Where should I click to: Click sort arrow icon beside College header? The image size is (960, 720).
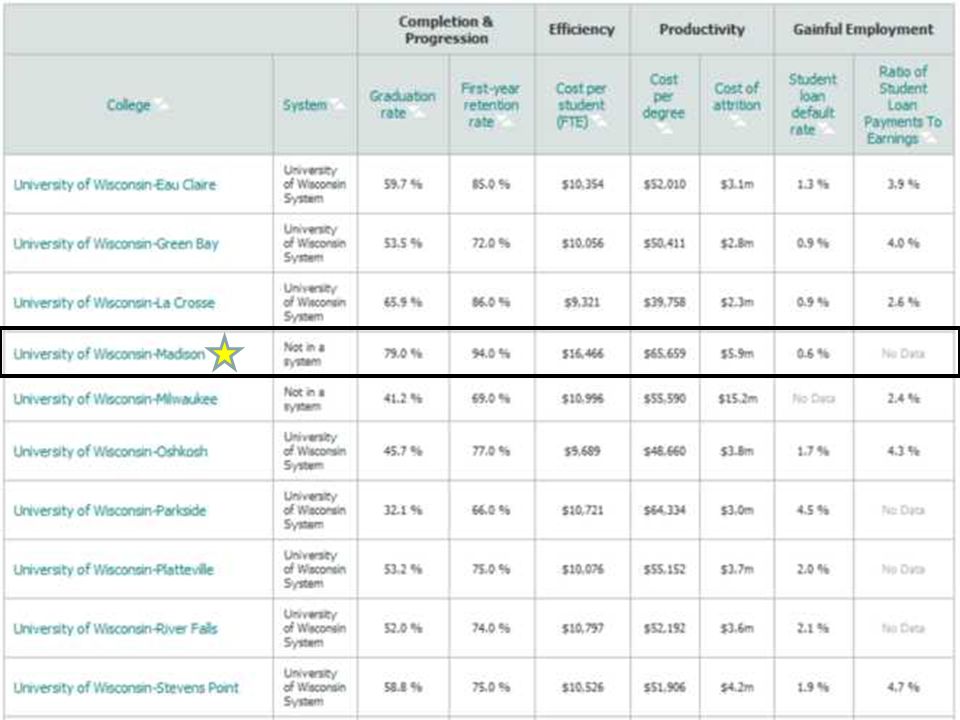(x=162, y=105)
